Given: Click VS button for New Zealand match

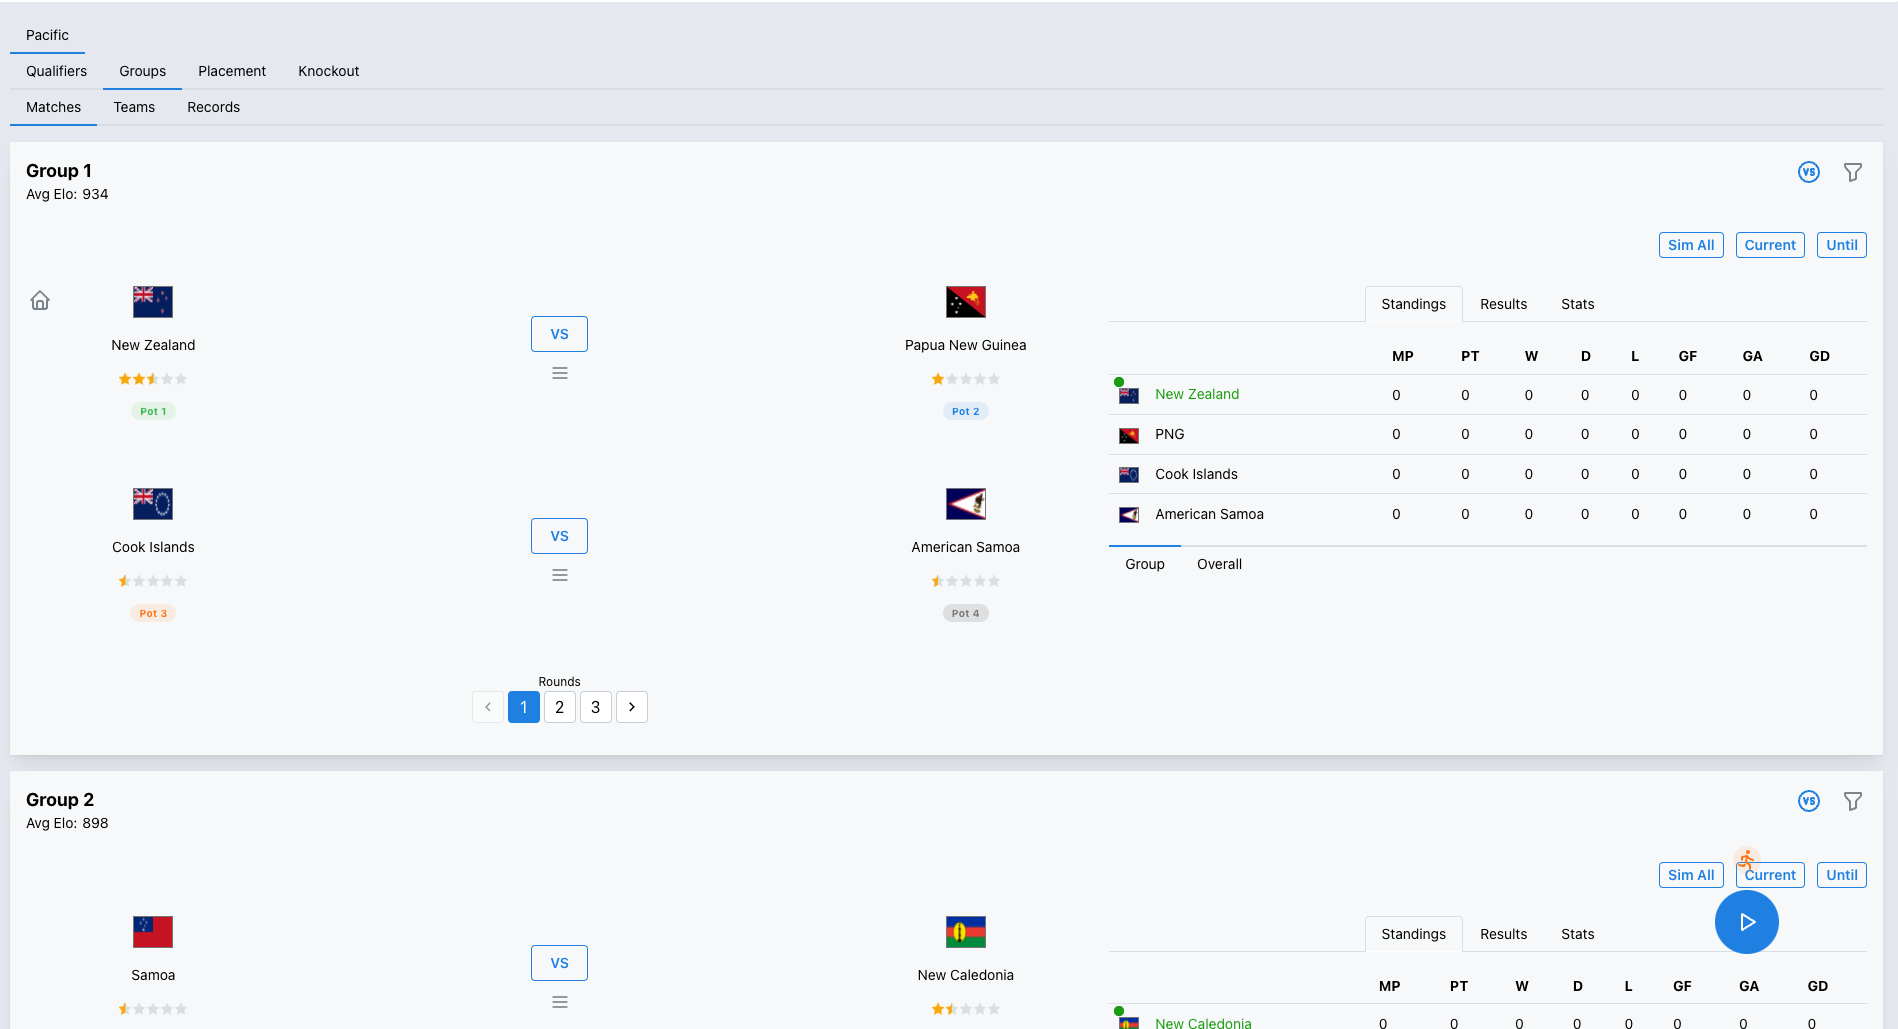Looking at the screenshot, I should click(559, 334).
